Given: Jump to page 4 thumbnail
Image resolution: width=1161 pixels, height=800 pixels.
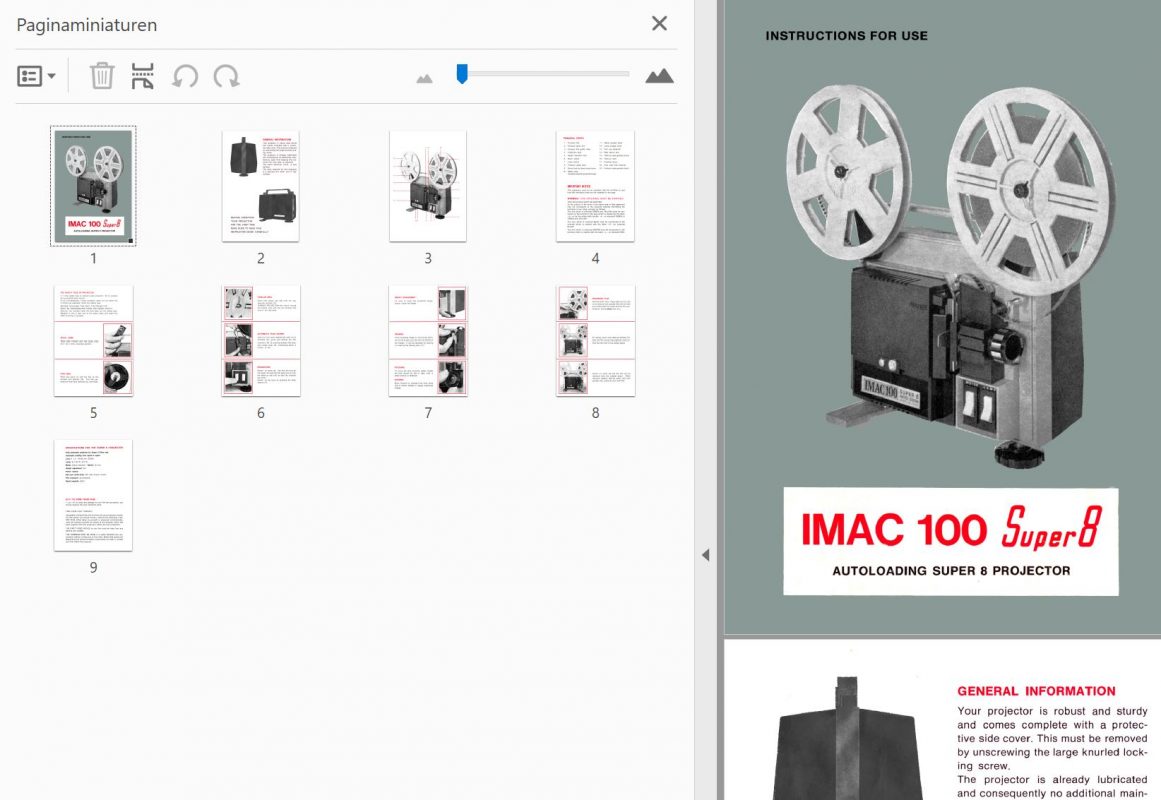Looking at the screenshot, I should (595, 186).
